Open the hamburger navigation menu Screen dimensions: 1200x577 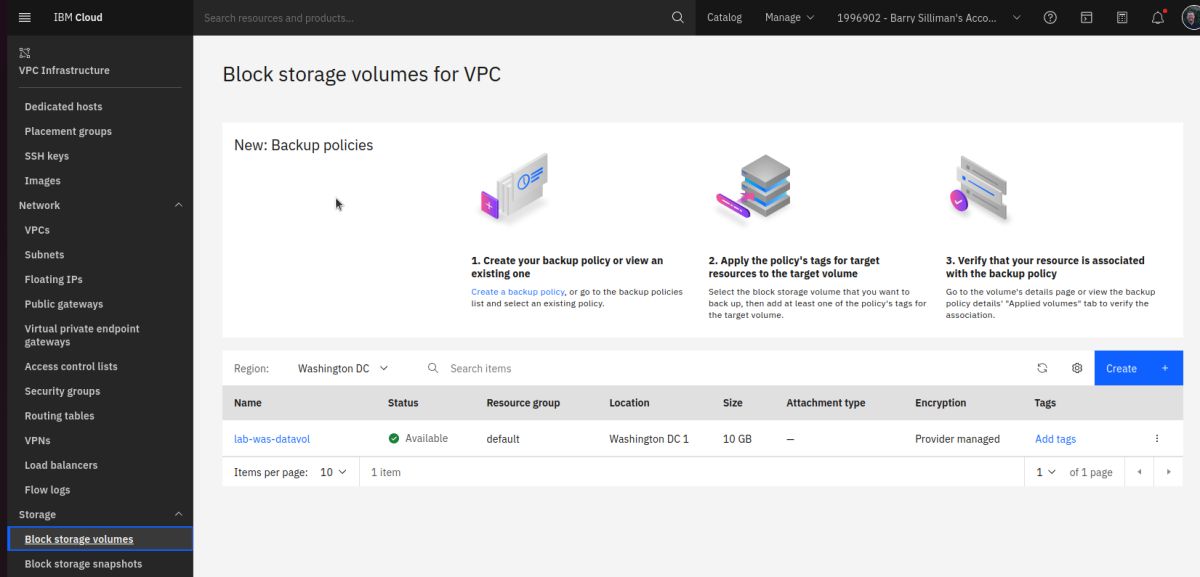click(25, 17)
